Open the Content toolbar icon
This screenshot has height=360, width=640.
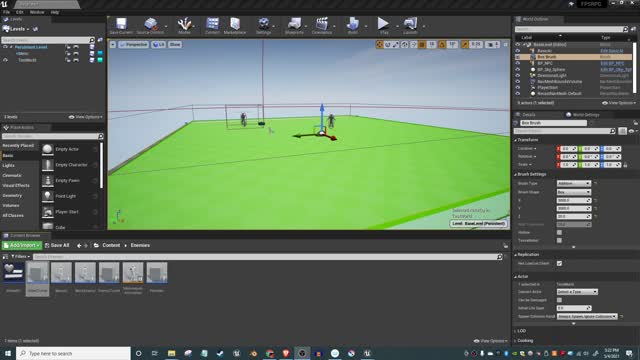pyautogui.click(x=212, y=24)
